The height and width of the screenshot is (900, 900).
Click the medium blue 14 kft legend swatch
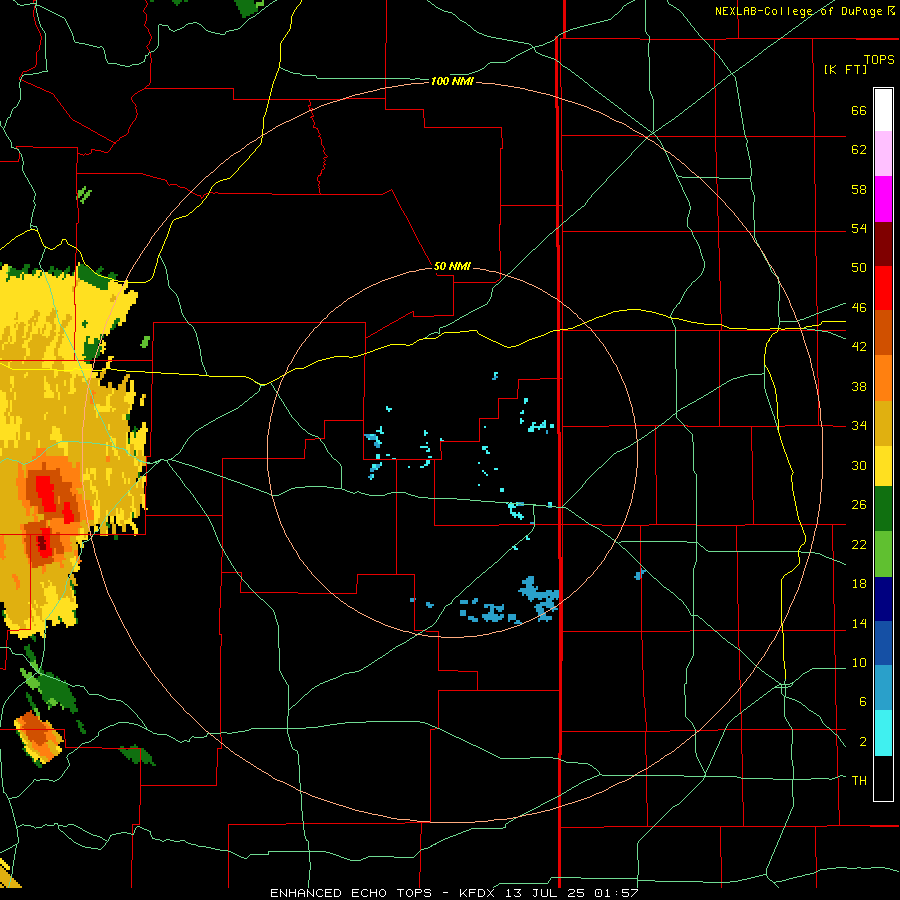coord(883,643)
